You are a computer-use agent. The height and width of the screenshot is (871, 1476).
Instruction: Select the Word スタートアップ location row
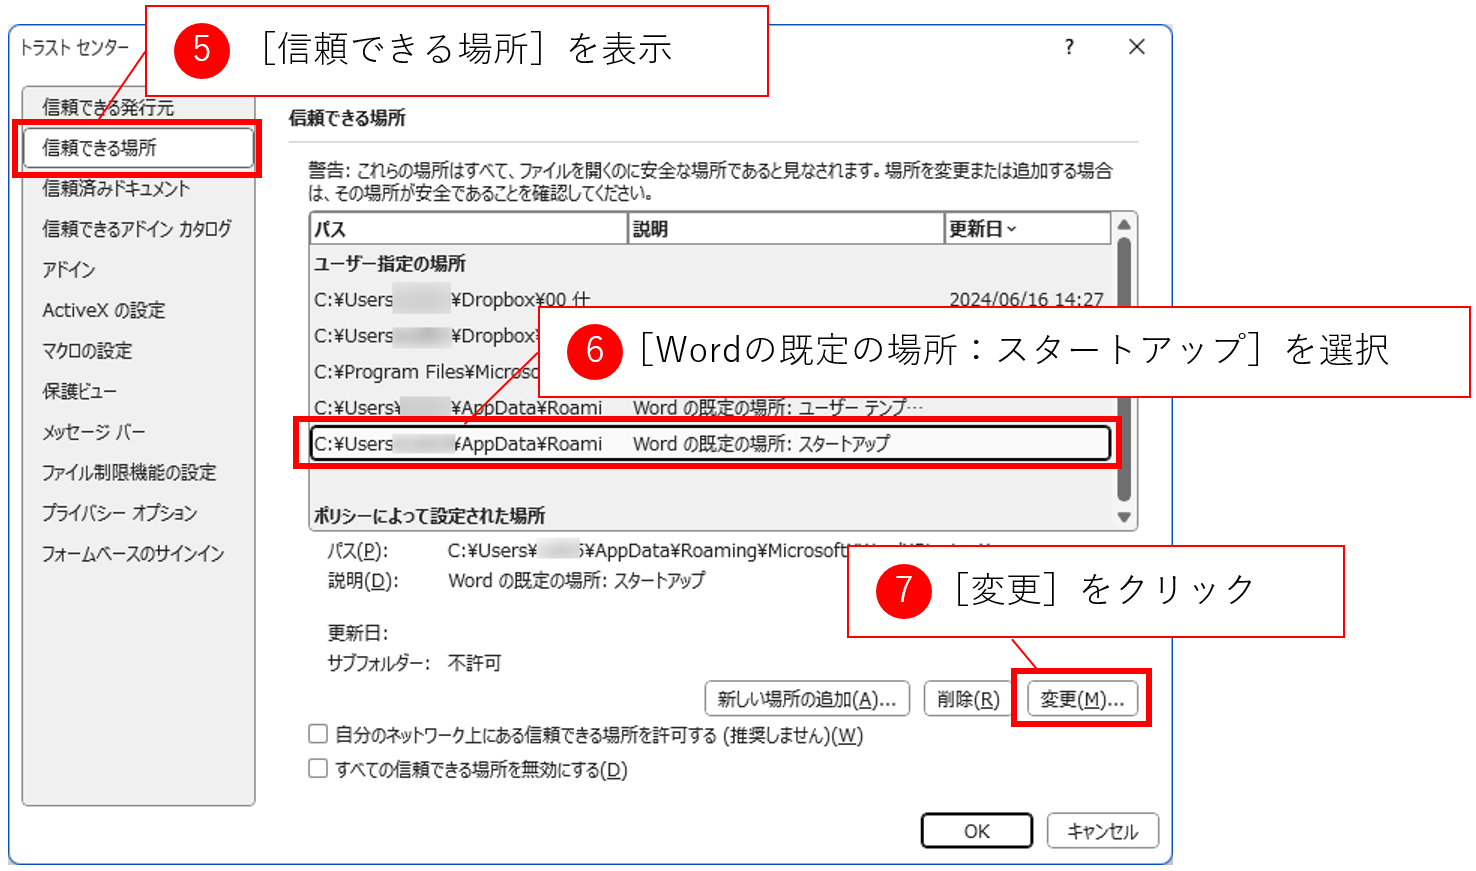point(710,444)
